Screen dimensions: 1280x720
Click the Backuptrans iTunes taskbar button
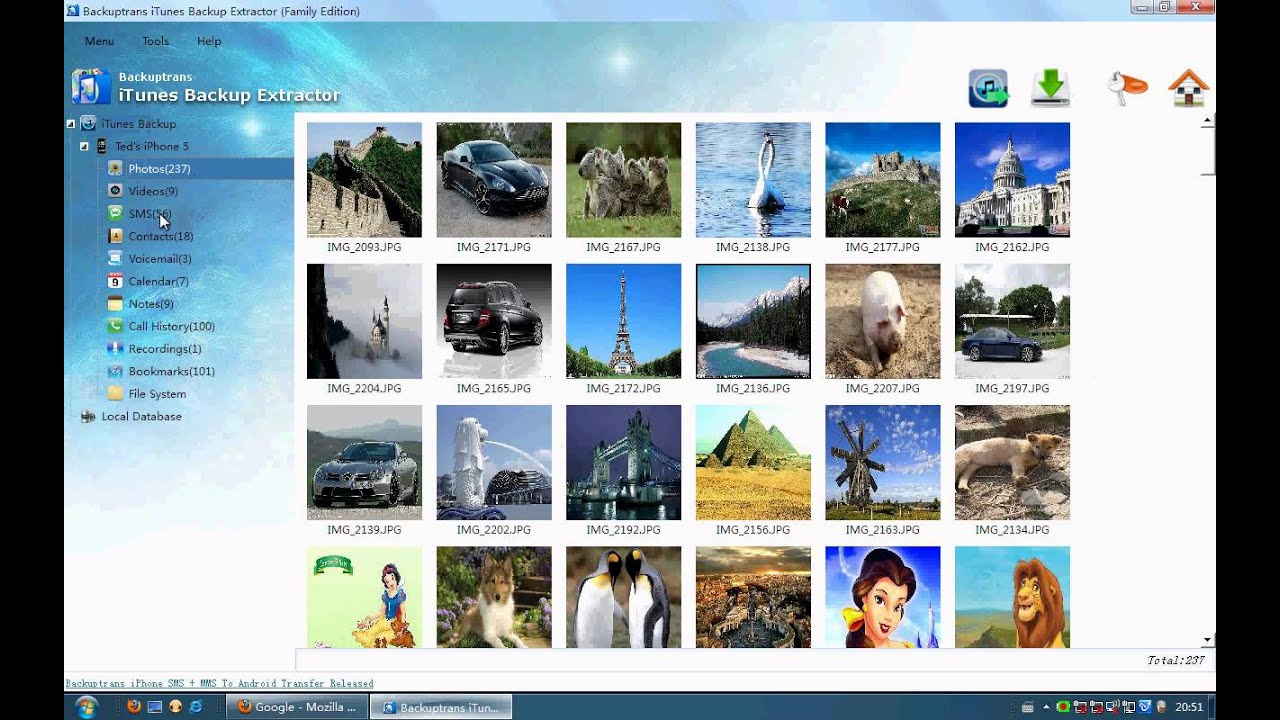click(x=441, y=707)
